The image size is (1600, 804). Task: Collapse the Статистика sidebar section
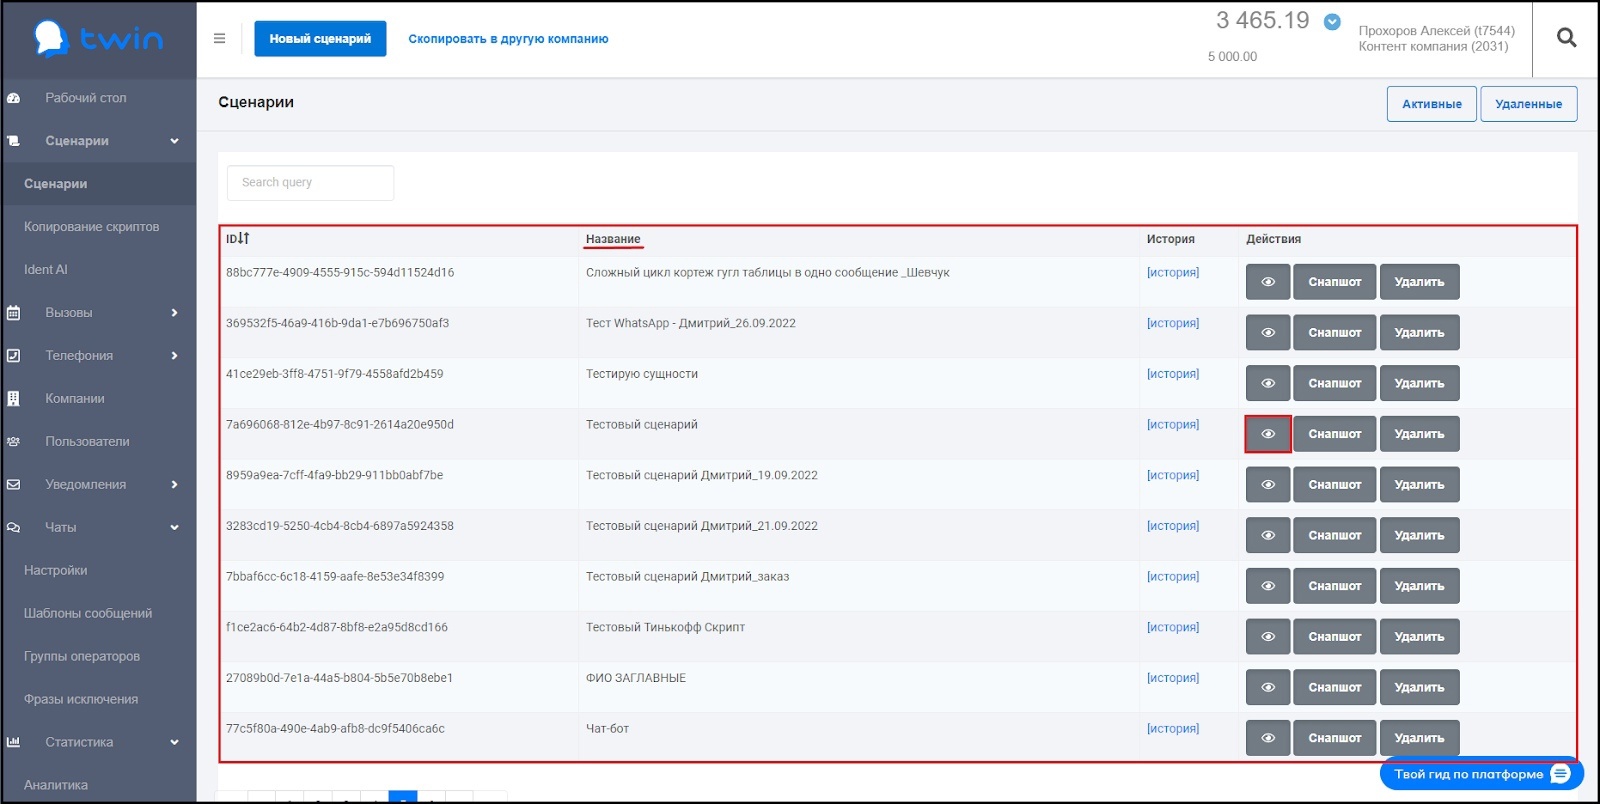point(174,742)
